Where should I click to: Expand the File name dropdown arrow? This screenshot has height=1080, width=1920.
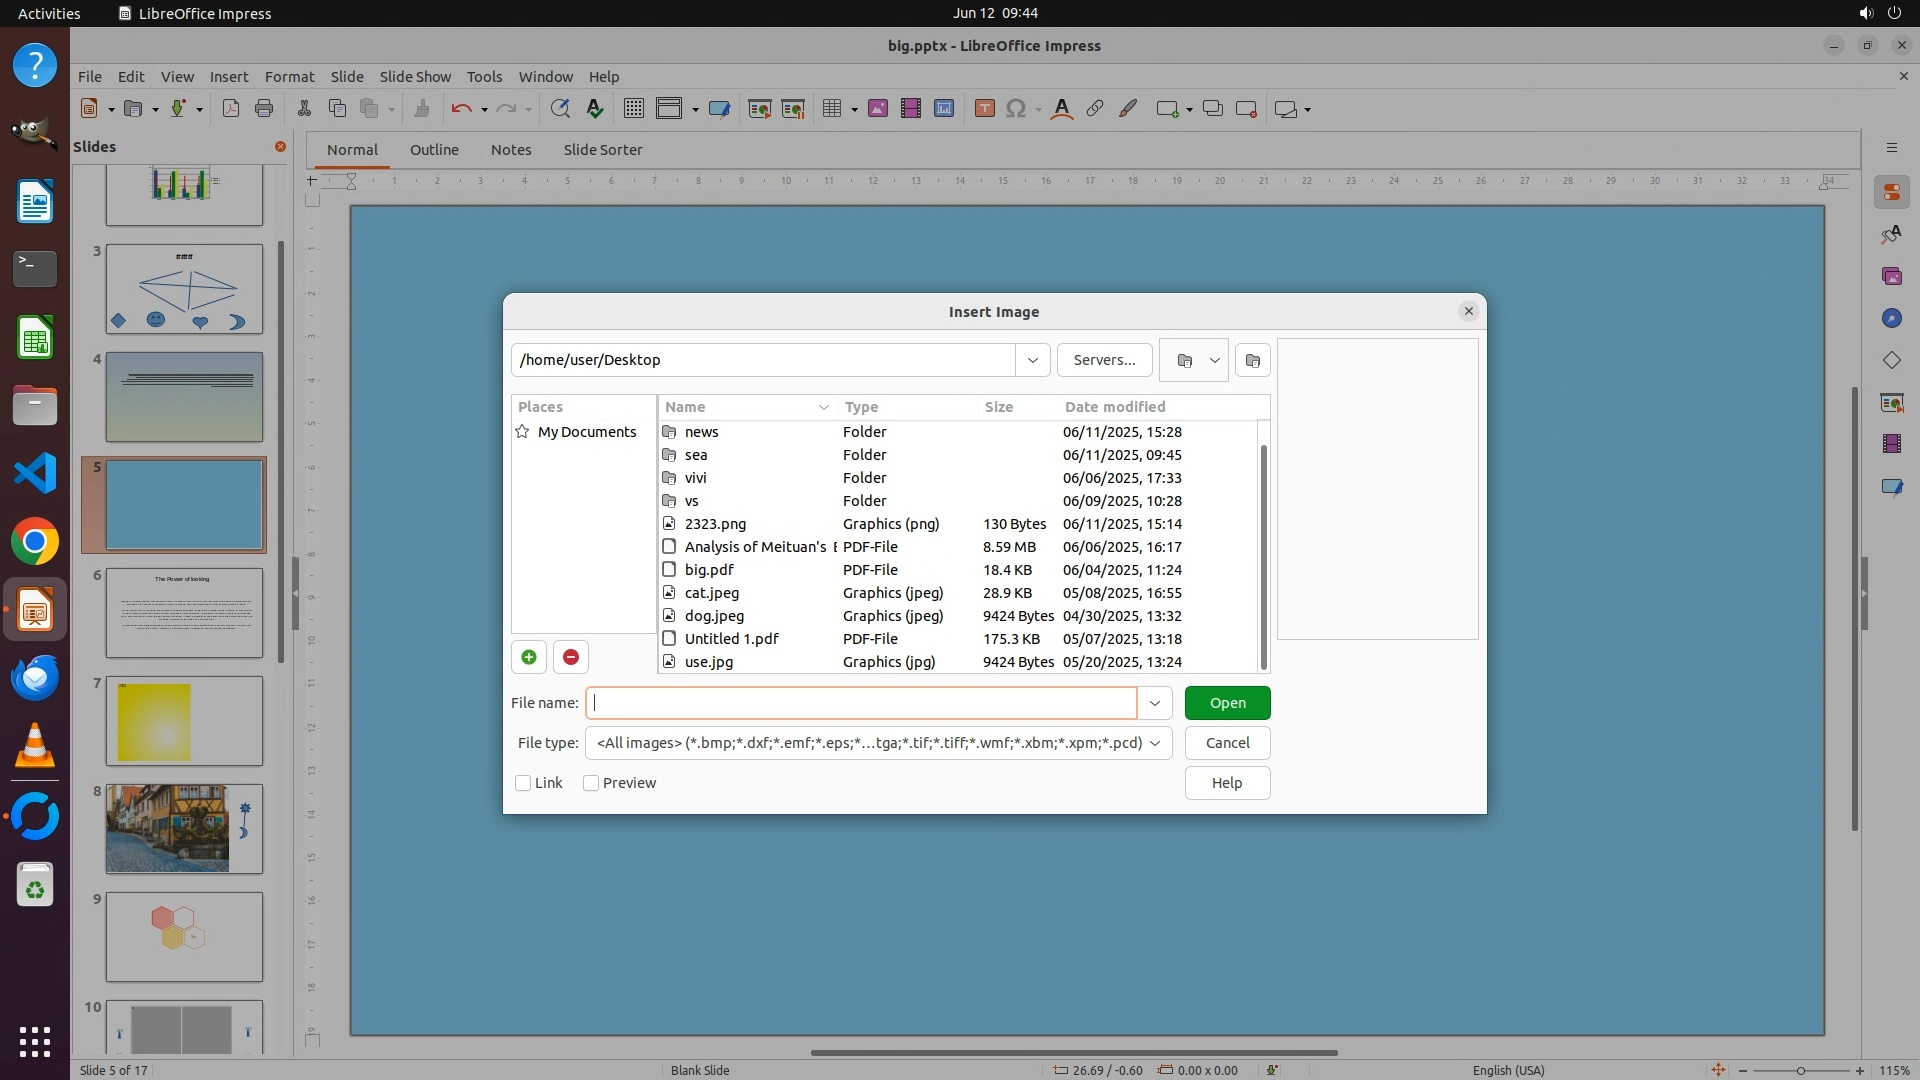(1154, 703)
